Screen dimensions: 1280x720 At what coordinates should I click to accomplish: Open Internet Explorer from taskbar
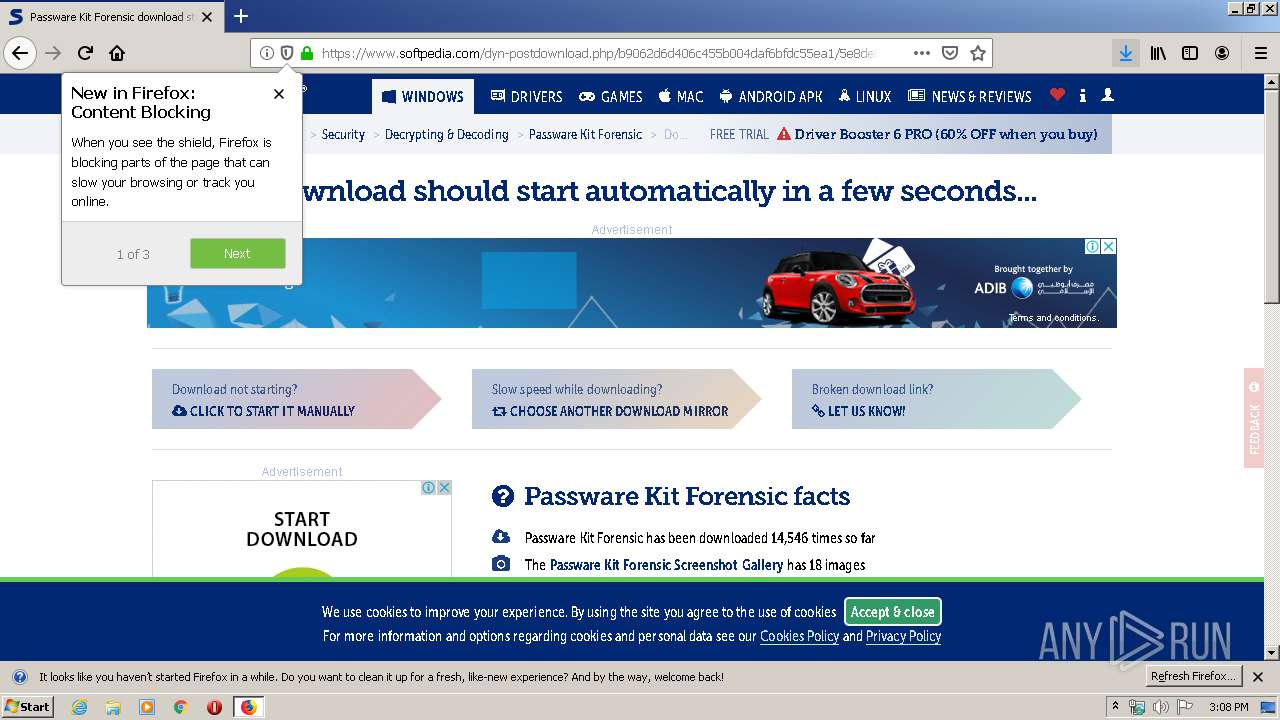click(80, 707)
